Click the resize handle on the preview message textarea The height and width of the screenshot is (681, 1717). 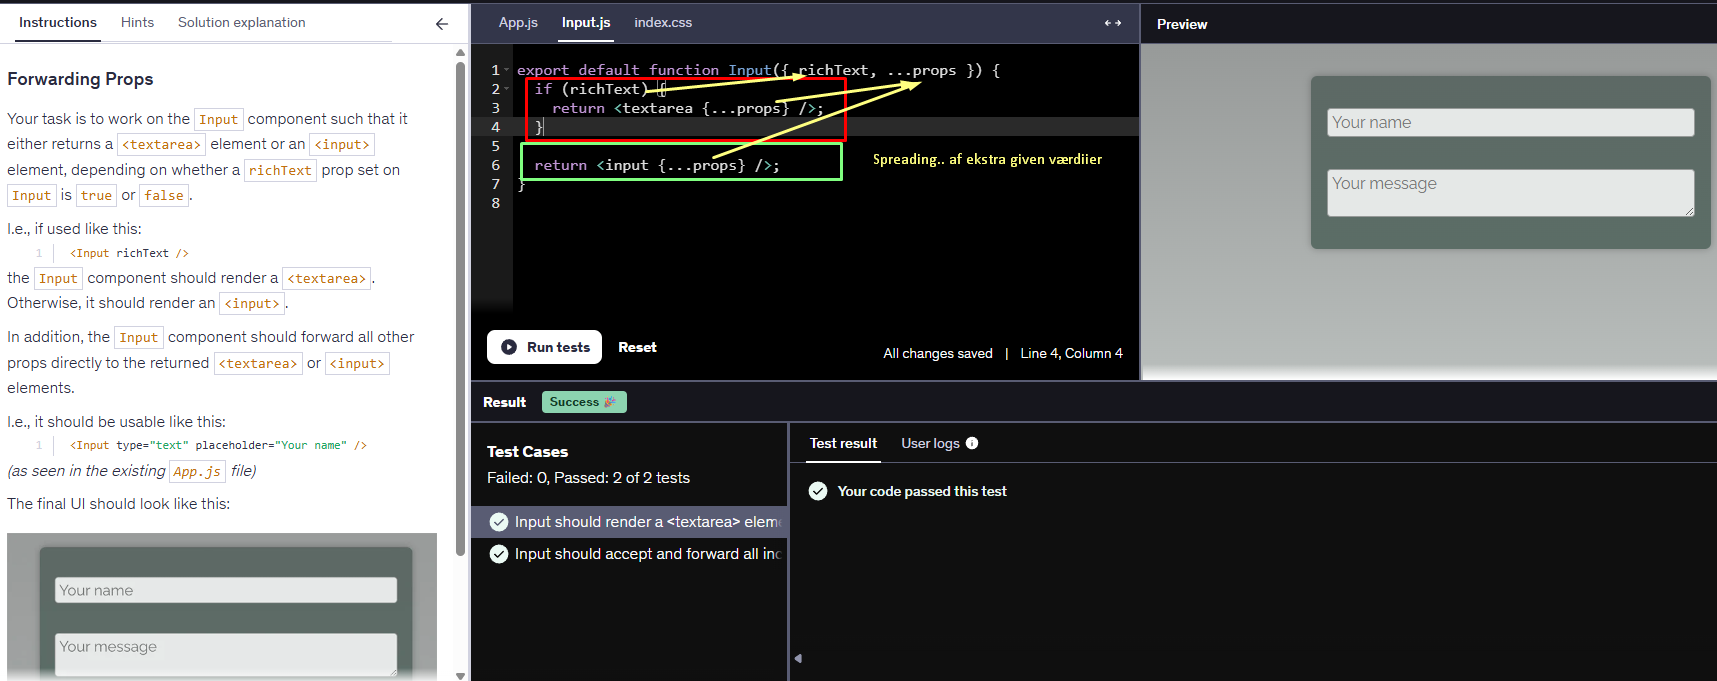tap(1688, 211)
